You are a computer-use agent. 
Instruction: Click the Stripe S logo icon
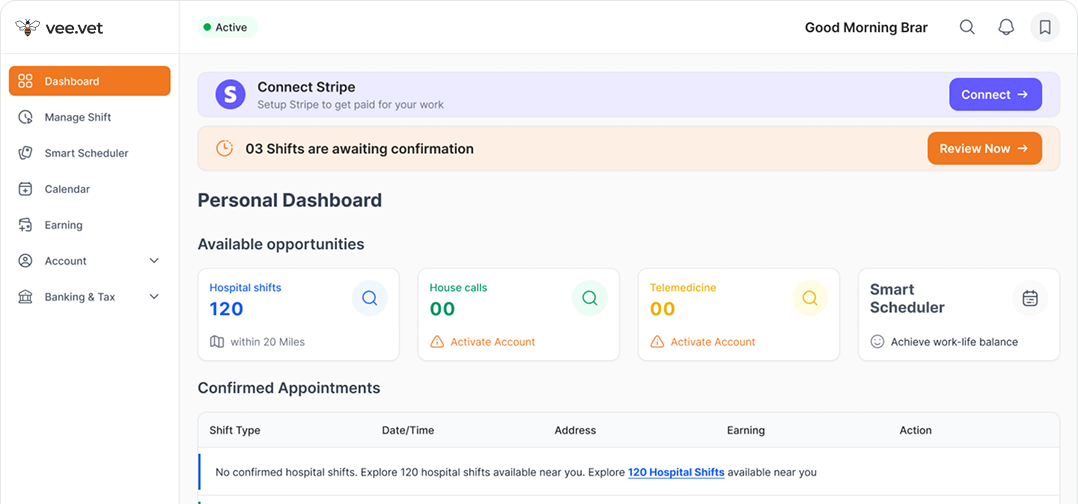point(231,95)
